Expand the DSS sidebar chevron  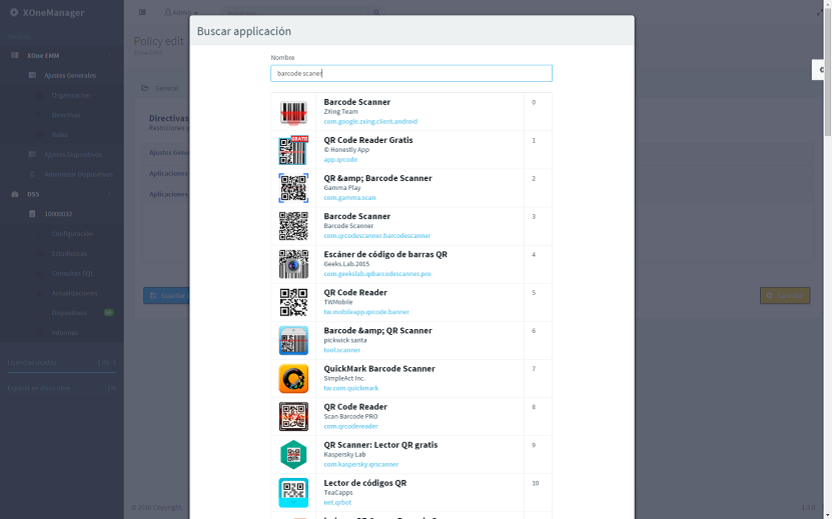click(109, 194)
